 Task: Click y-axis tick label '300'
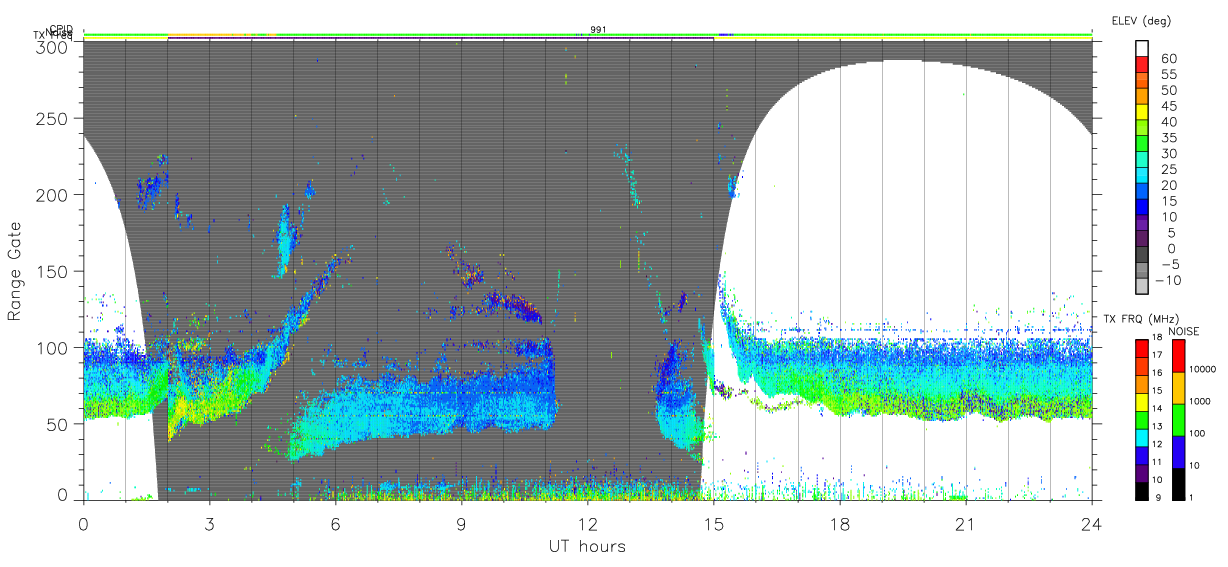tap(53, 46)
